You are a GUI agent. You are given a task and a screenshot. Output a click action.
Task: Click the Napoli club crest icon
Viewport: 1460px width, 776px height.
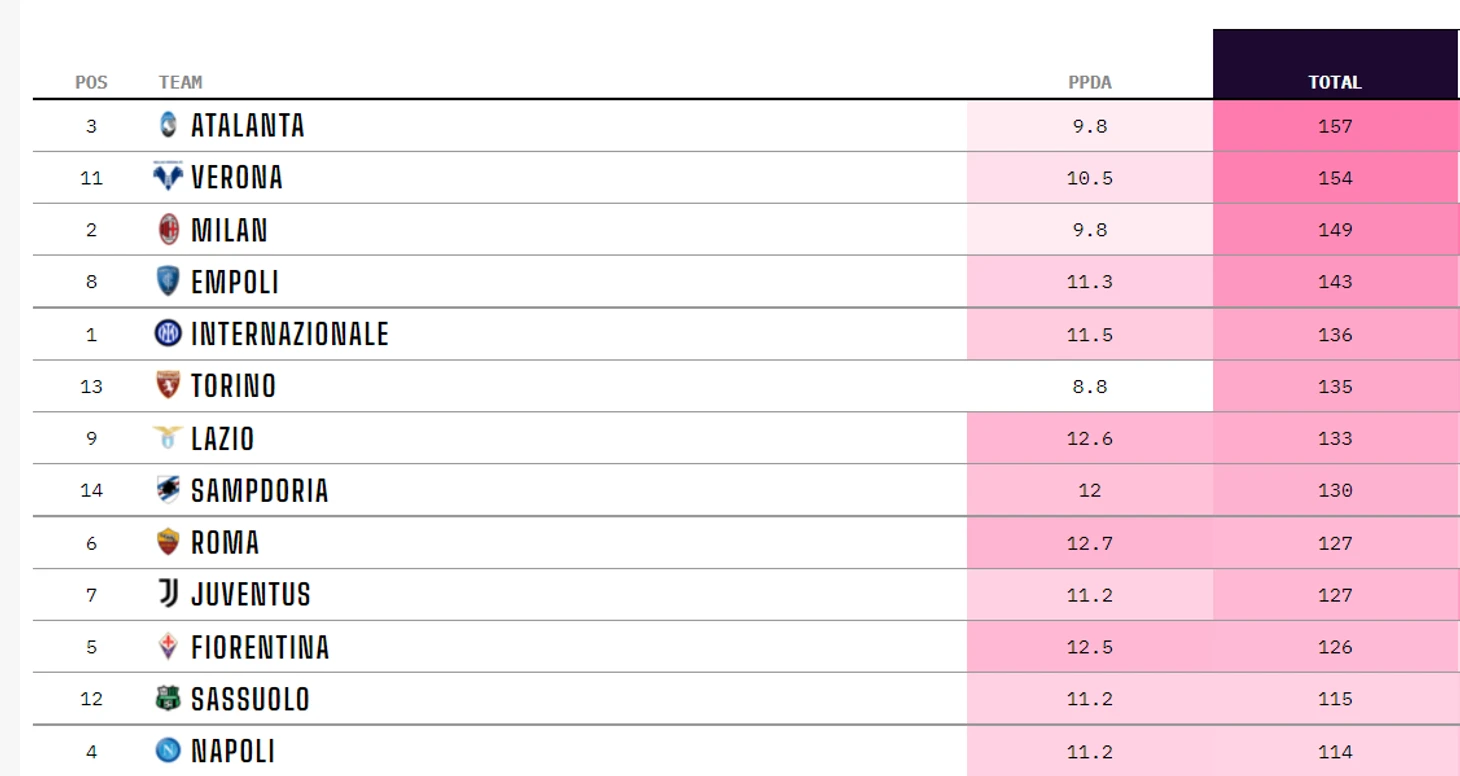pyautogui.click(x=168, y=750)
